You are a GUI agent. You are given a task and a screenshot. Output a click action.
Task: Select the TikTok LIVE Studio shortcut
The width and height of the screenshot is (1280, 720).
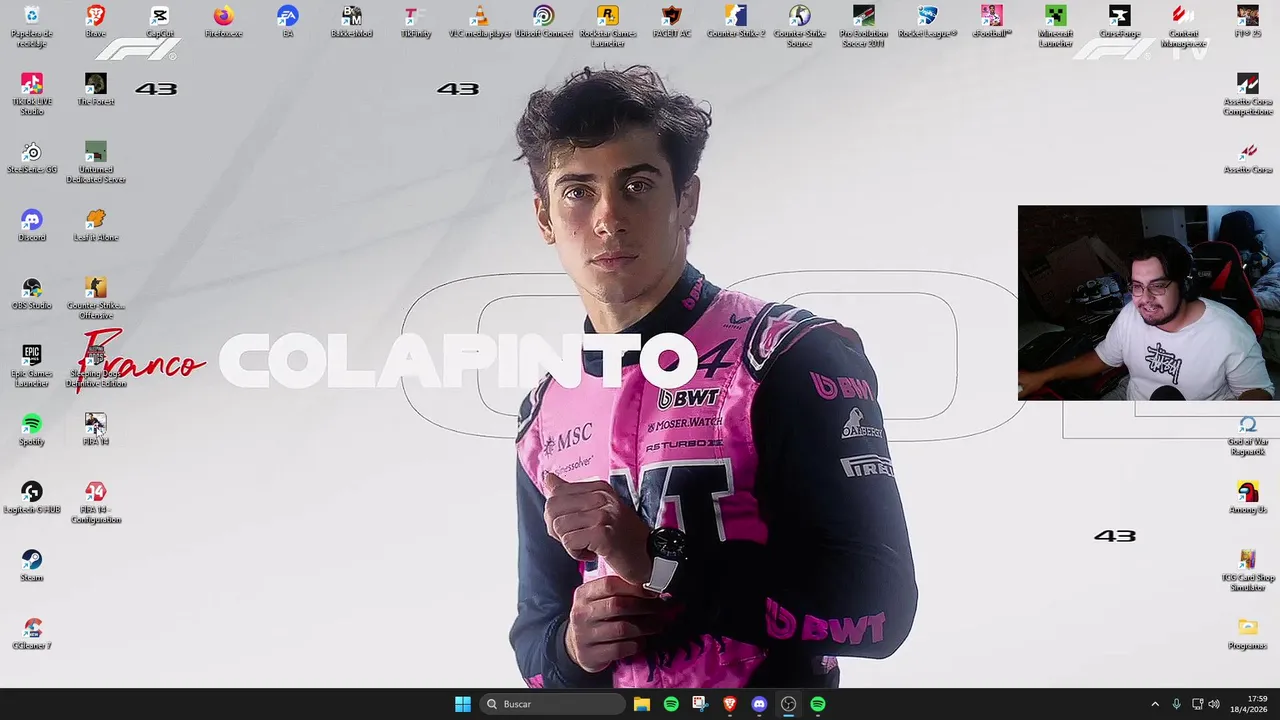31,94
